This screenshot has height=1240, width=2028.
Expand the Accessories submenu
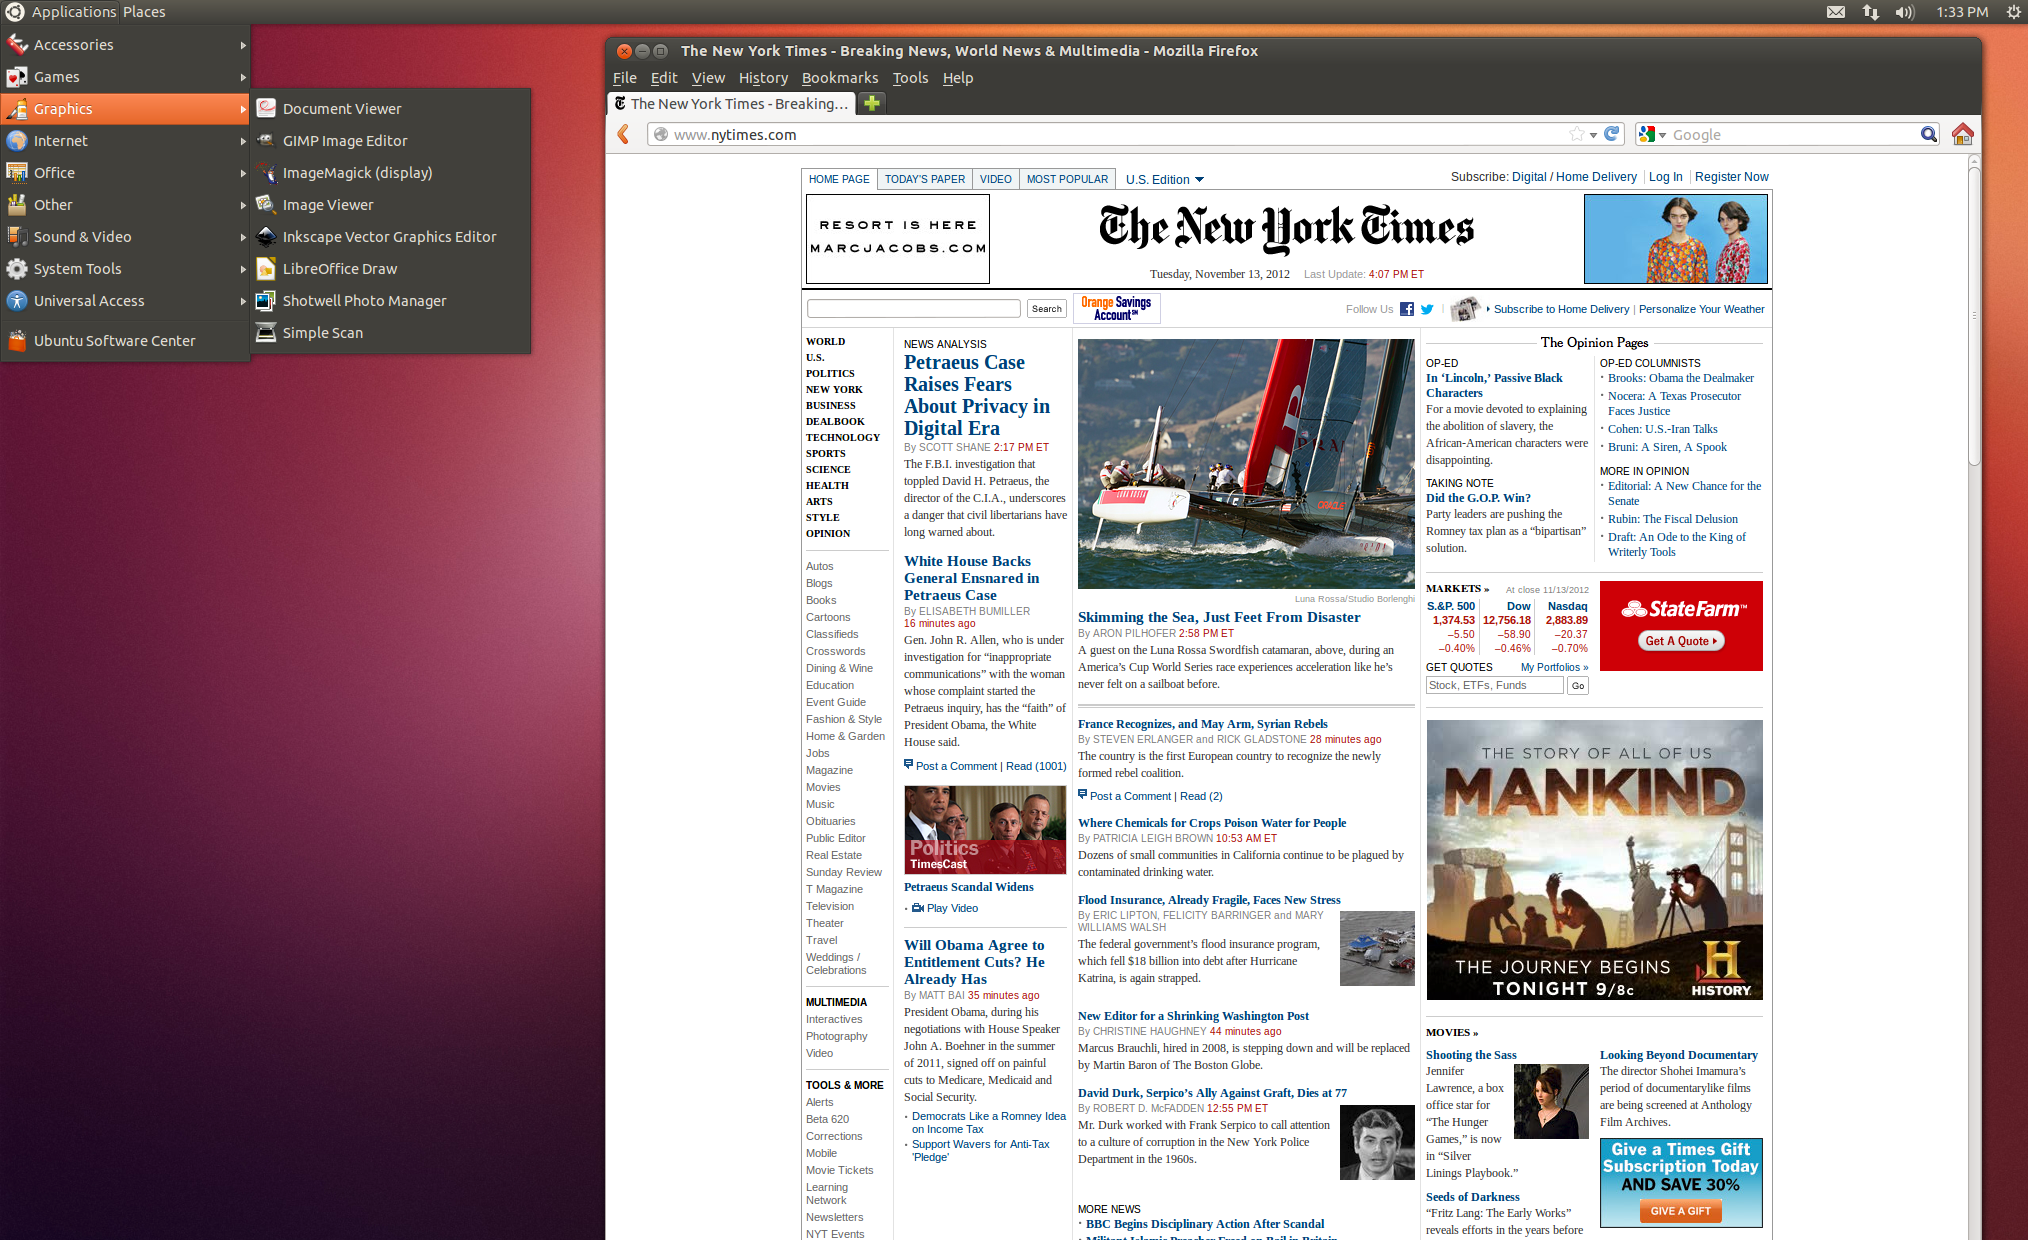click(125, 45)
